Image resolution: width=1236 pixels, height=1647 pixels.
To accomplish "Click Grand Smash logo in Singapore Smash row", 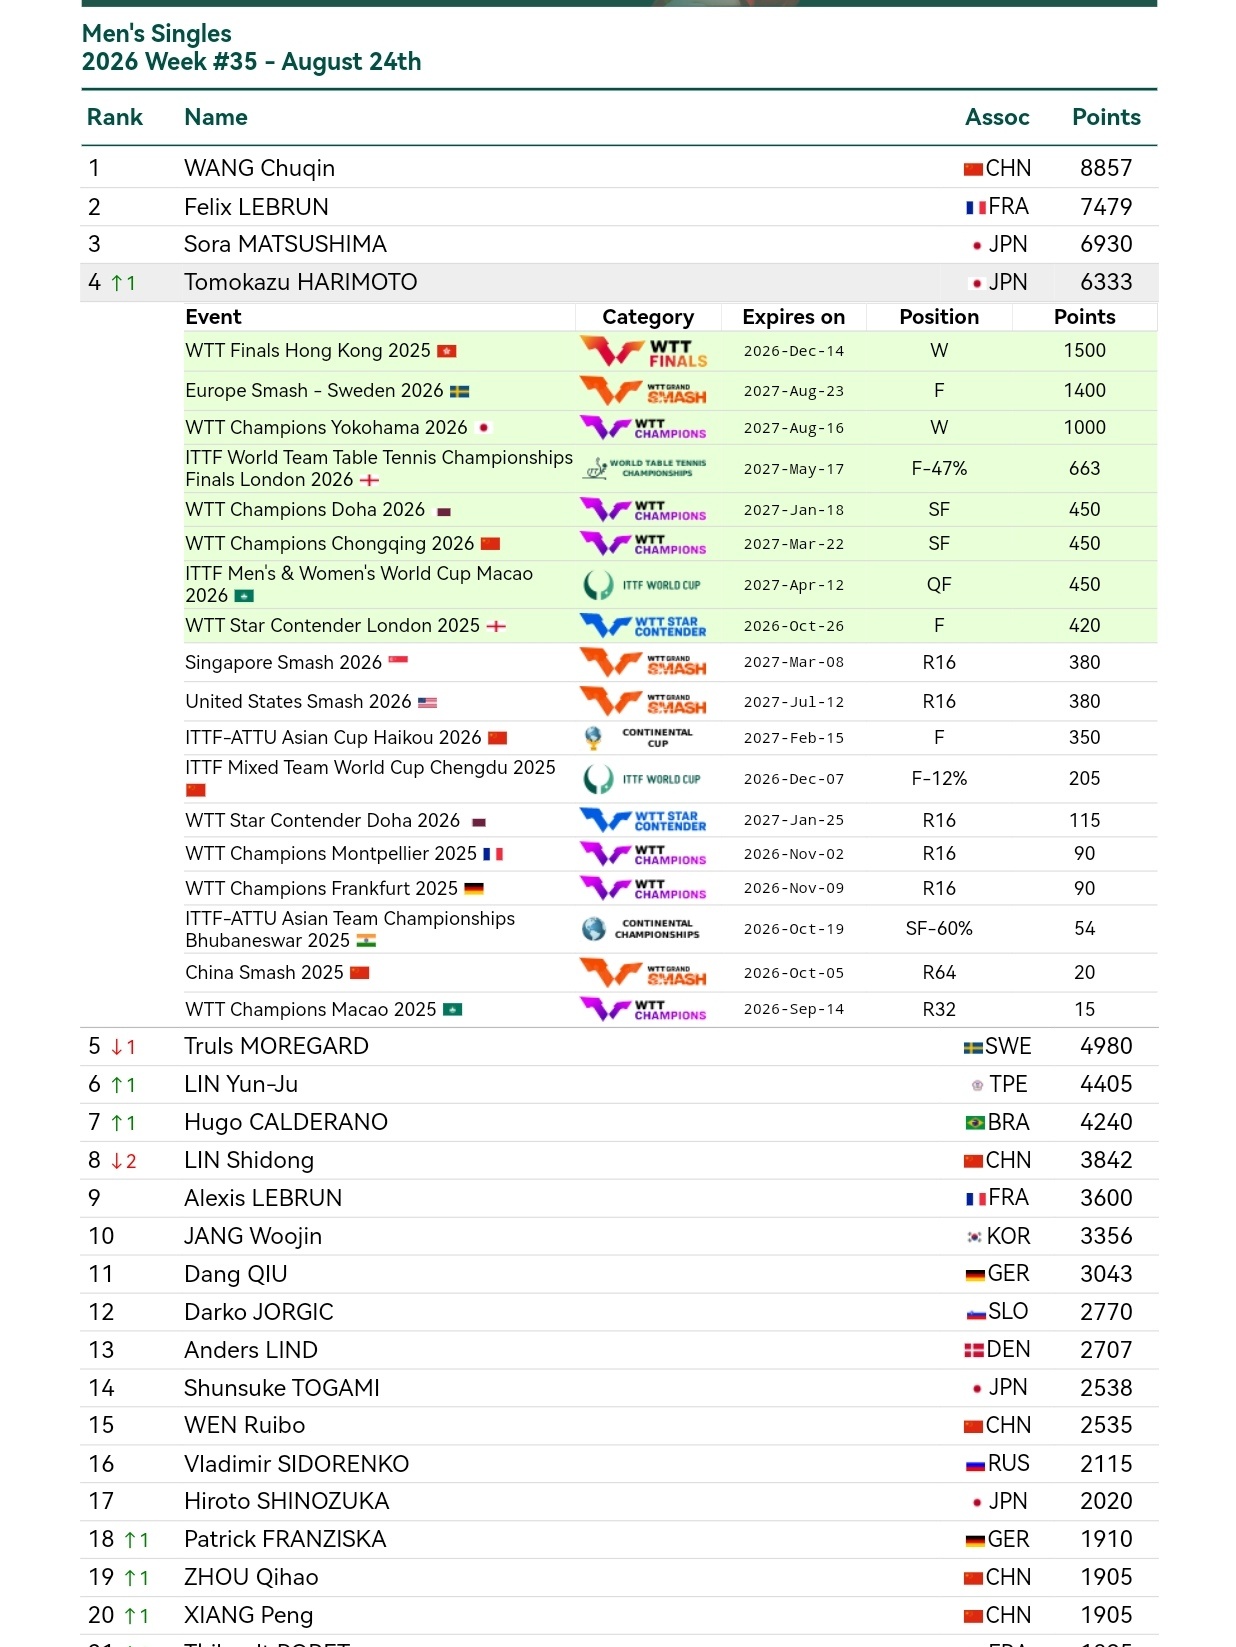I will tap(645, 663).
